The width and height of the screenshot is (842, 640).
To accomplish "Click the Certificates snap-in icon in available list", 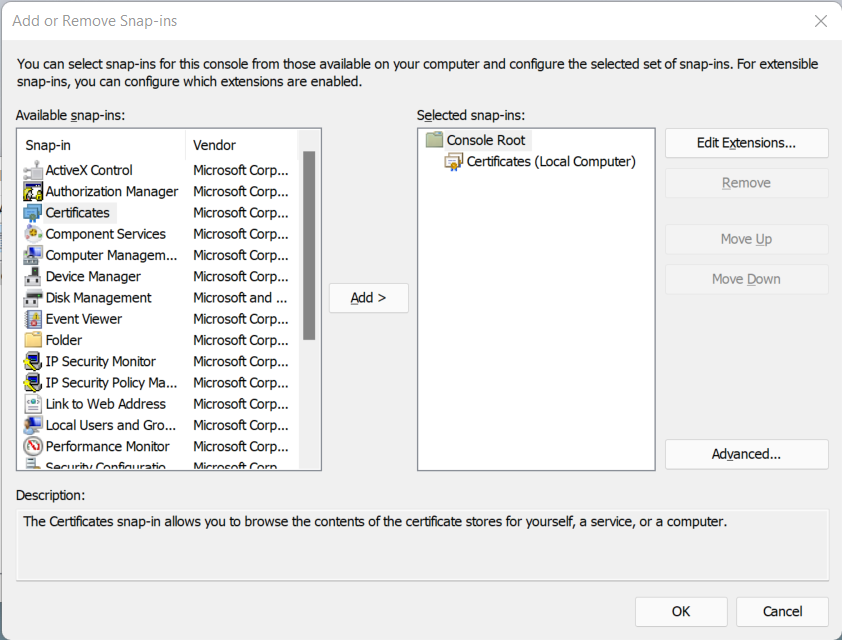I will click(33, 213).
